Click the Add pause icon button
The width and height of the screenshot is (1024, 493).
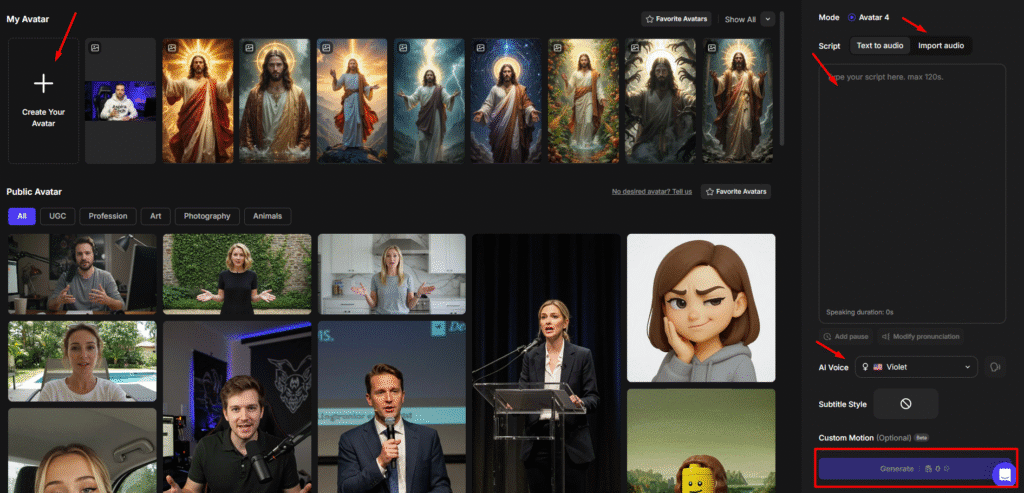point(828,337)
